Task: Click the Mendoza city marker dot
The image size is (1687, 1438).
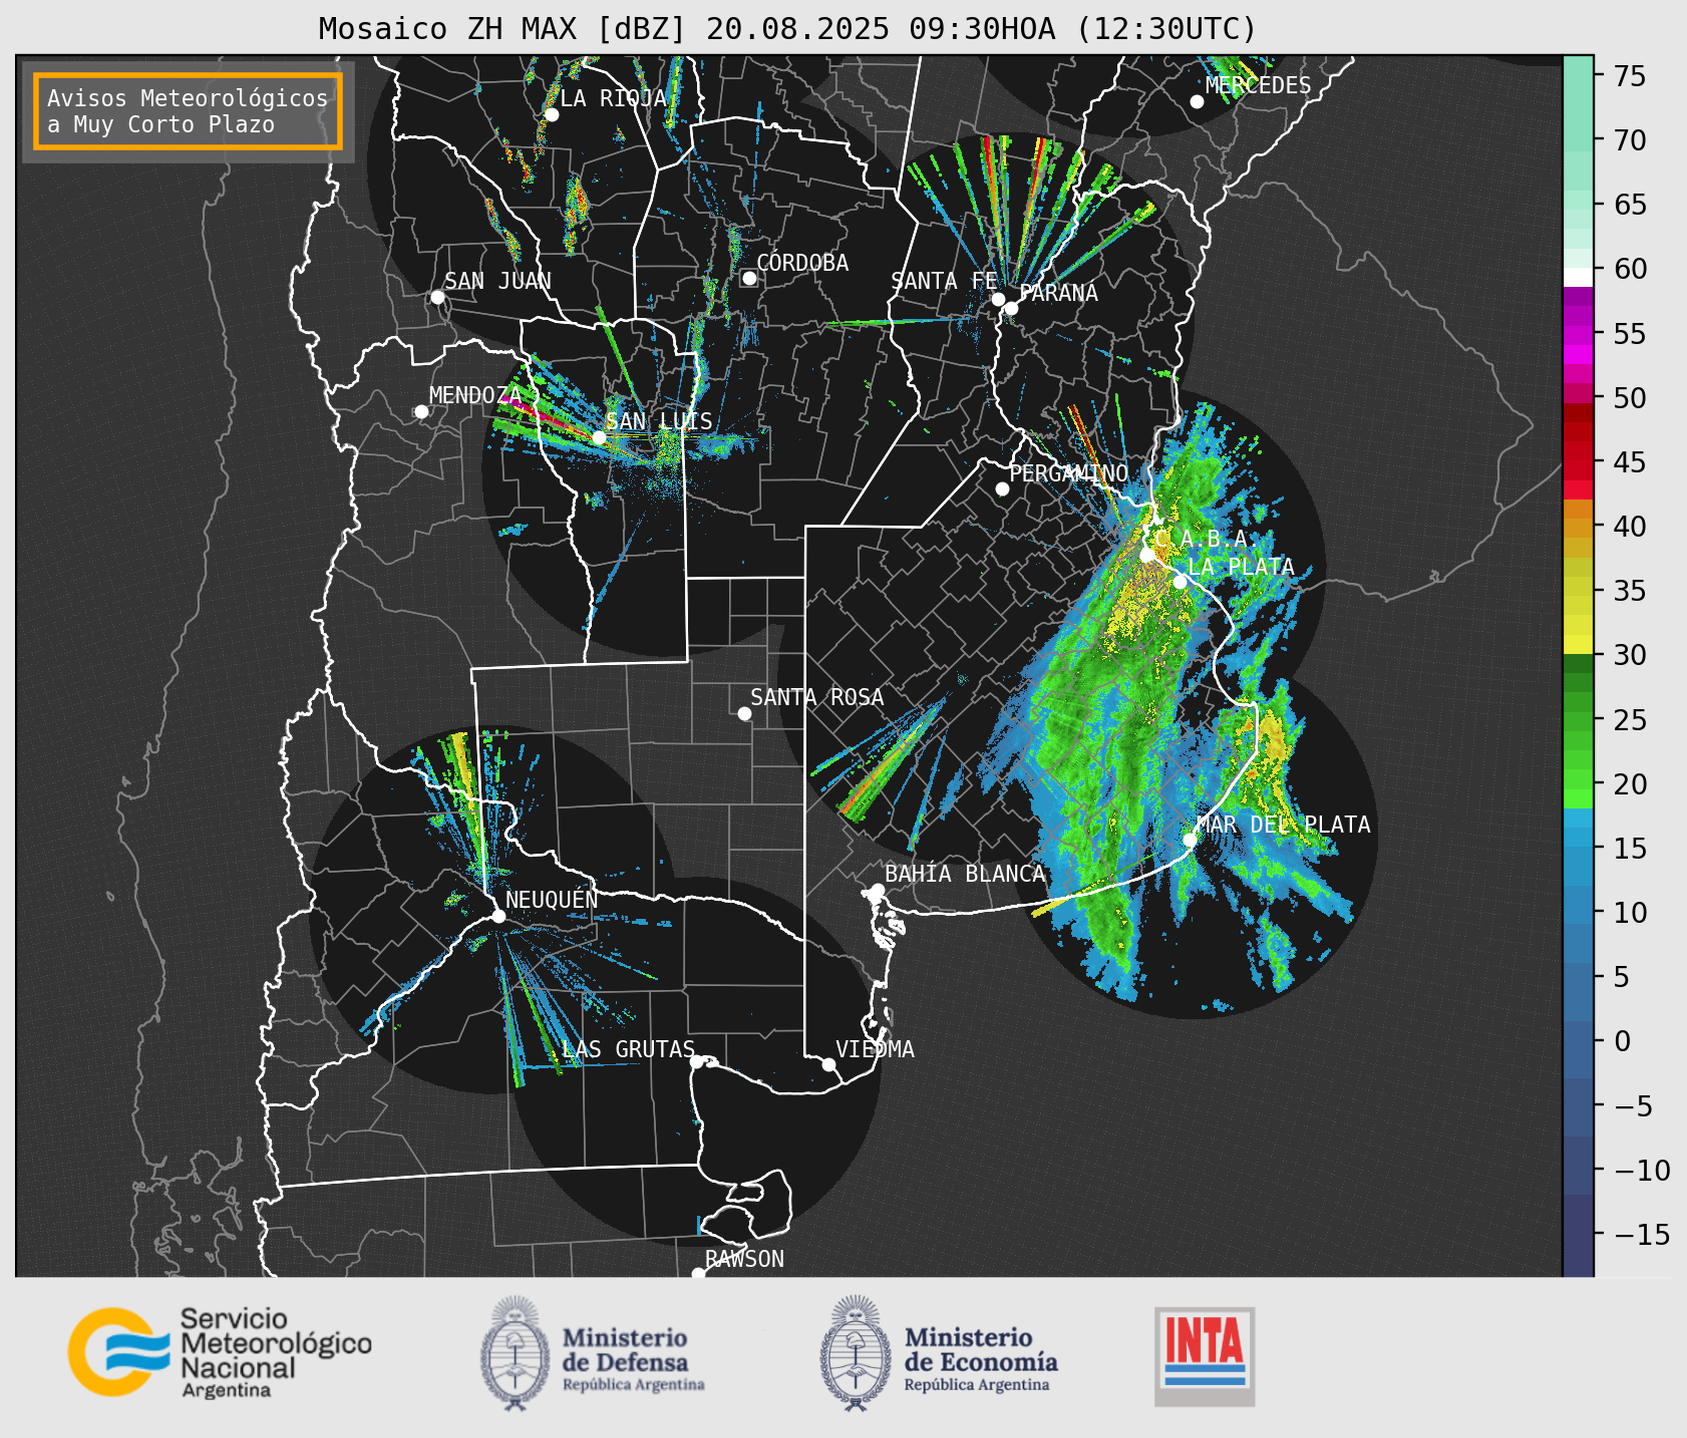Action: 421,412
